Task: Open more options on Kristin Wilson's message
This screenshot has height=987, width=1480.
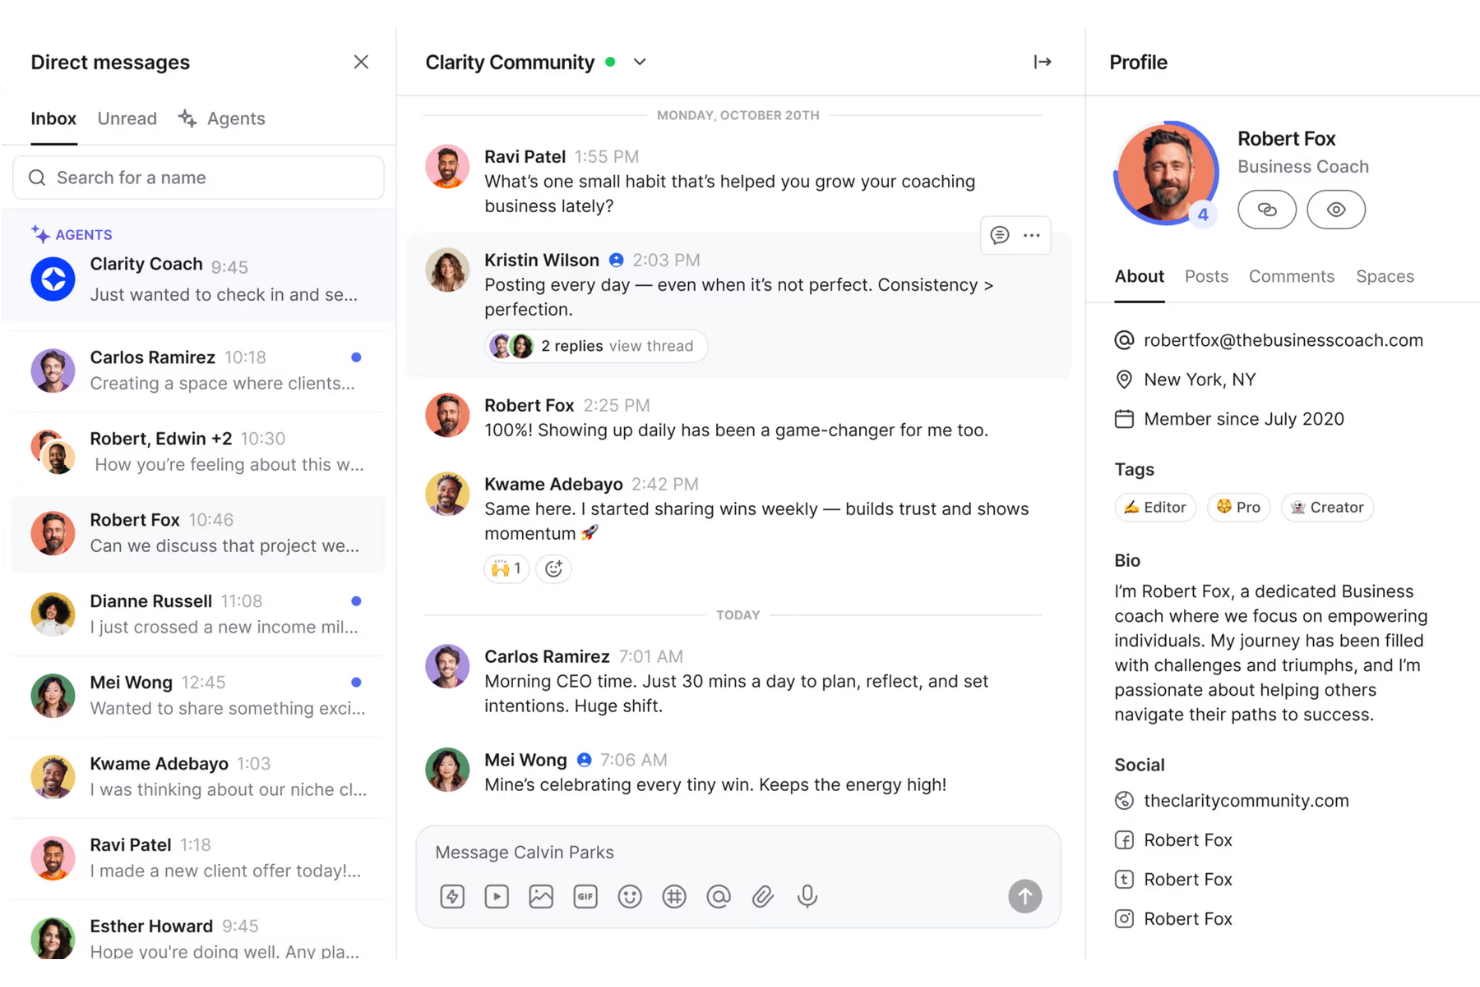Action: [x=1031, y=235]
